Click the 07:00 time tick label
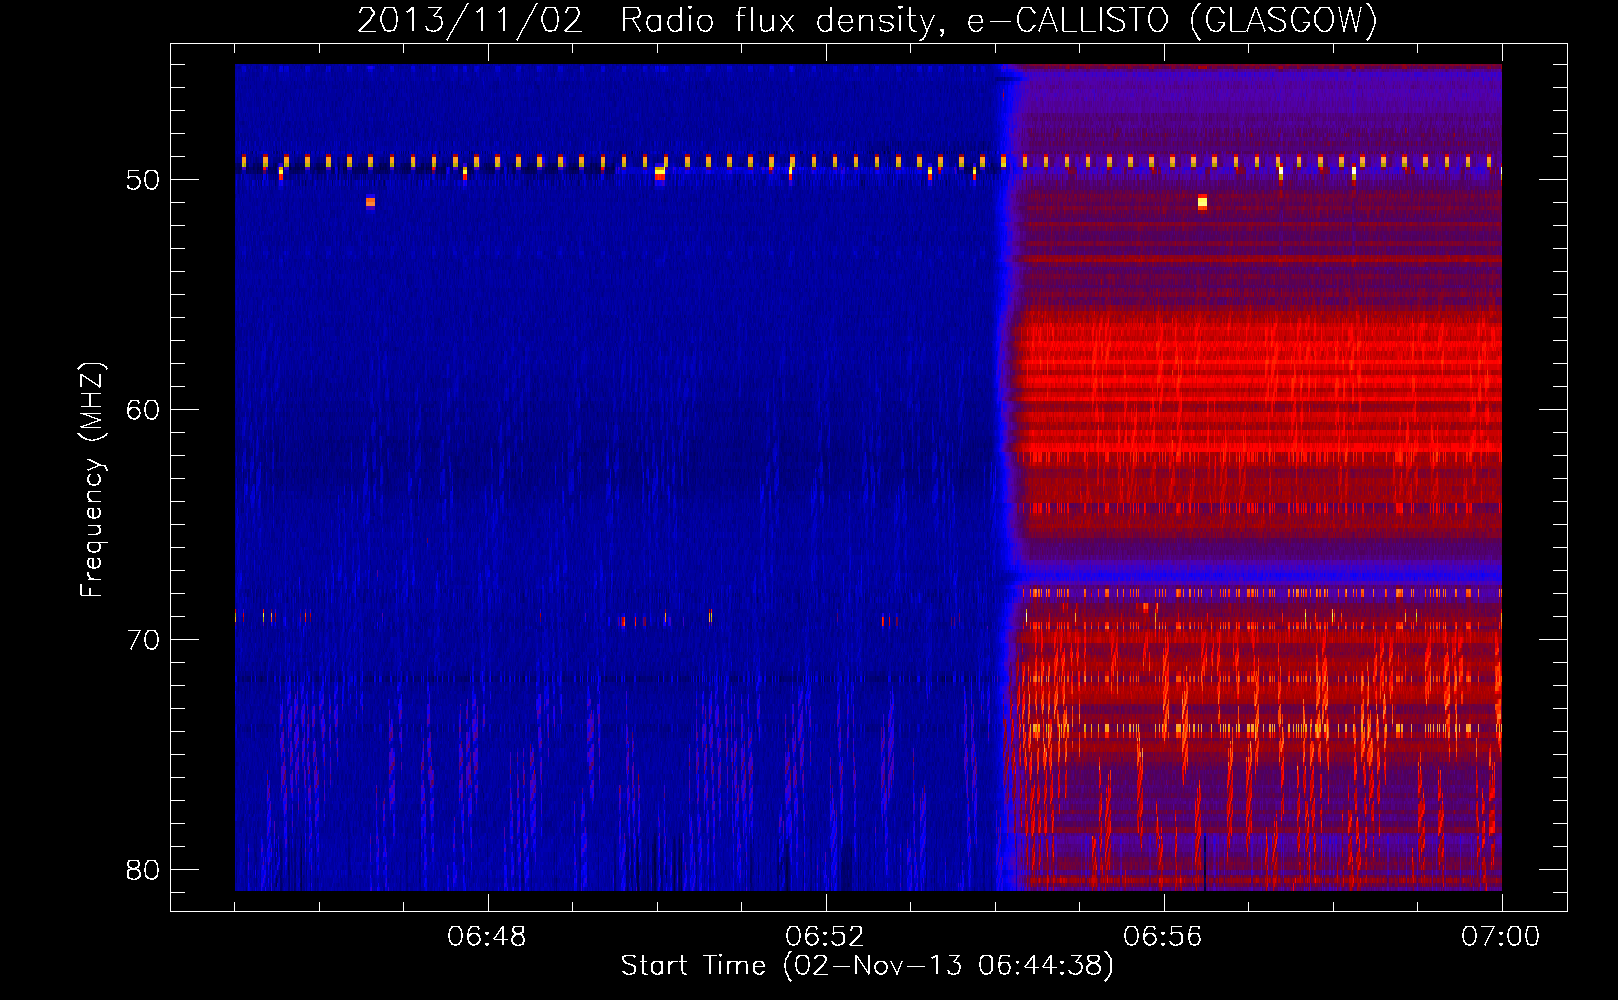Viewport: 1618px width, 1000px height. click(1500, 937)
